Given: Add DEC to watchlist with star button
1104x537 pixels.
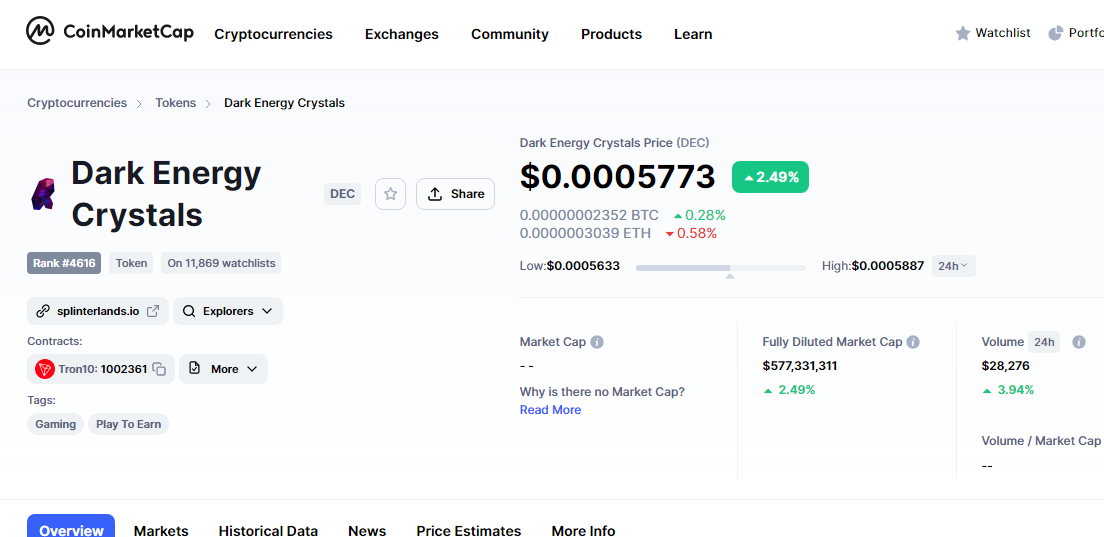Looking at the screenshot, I should click(x=391, y=194).
